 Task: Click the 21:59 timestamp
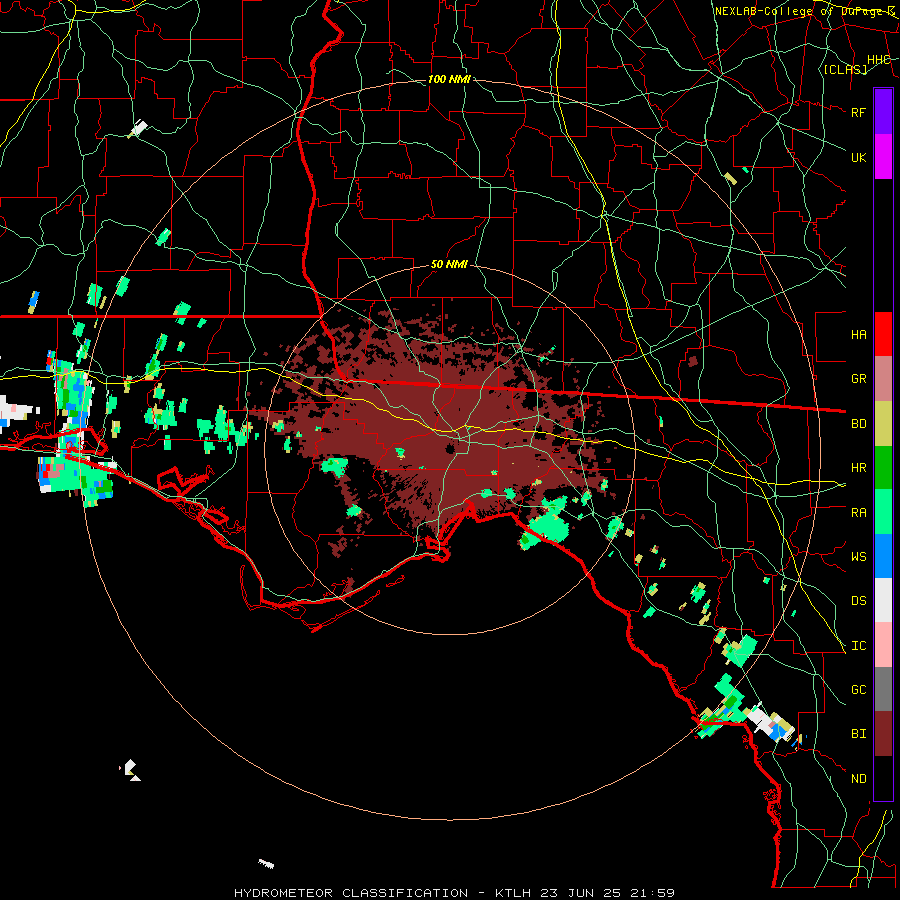point(653,893)
